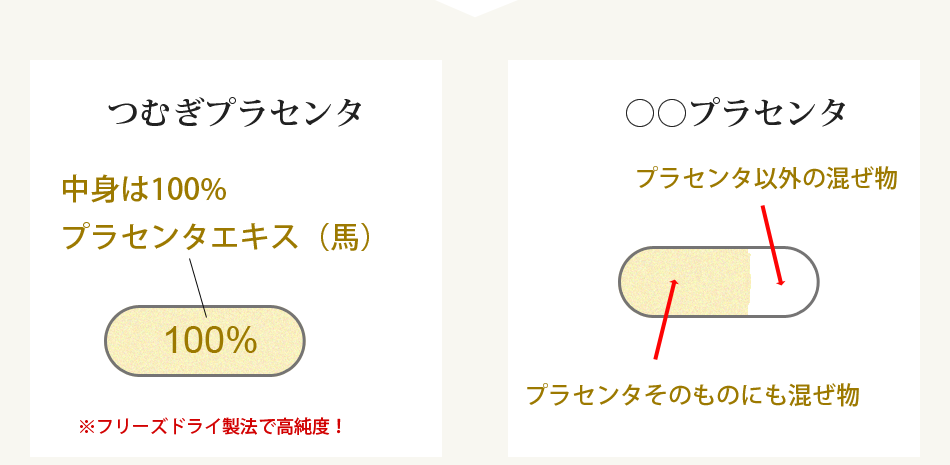Click the fully filled 100% capsule graphic
950x465 pixels.
click(205, 341)
